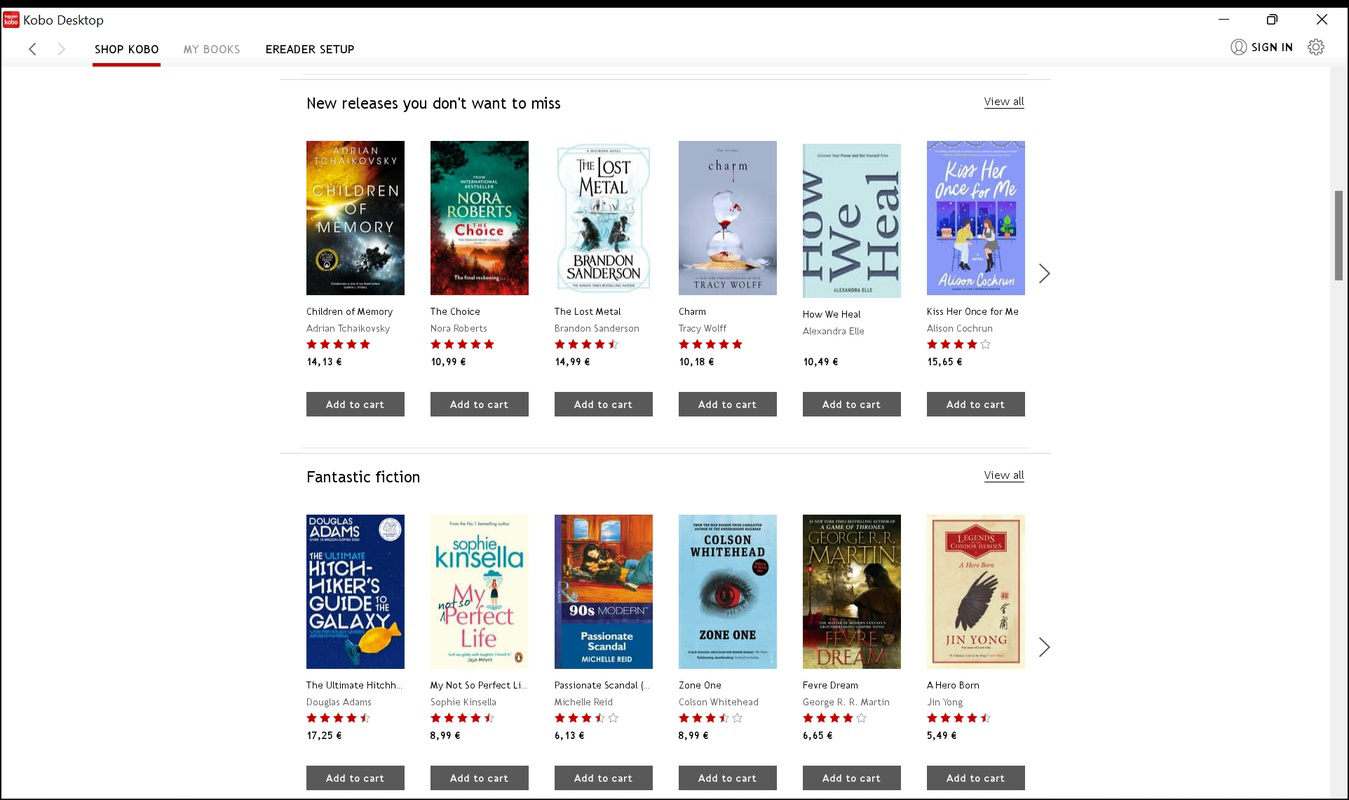Click author name Brandon Sanderson
The image size is (1349, 800).
coord(597,328)
